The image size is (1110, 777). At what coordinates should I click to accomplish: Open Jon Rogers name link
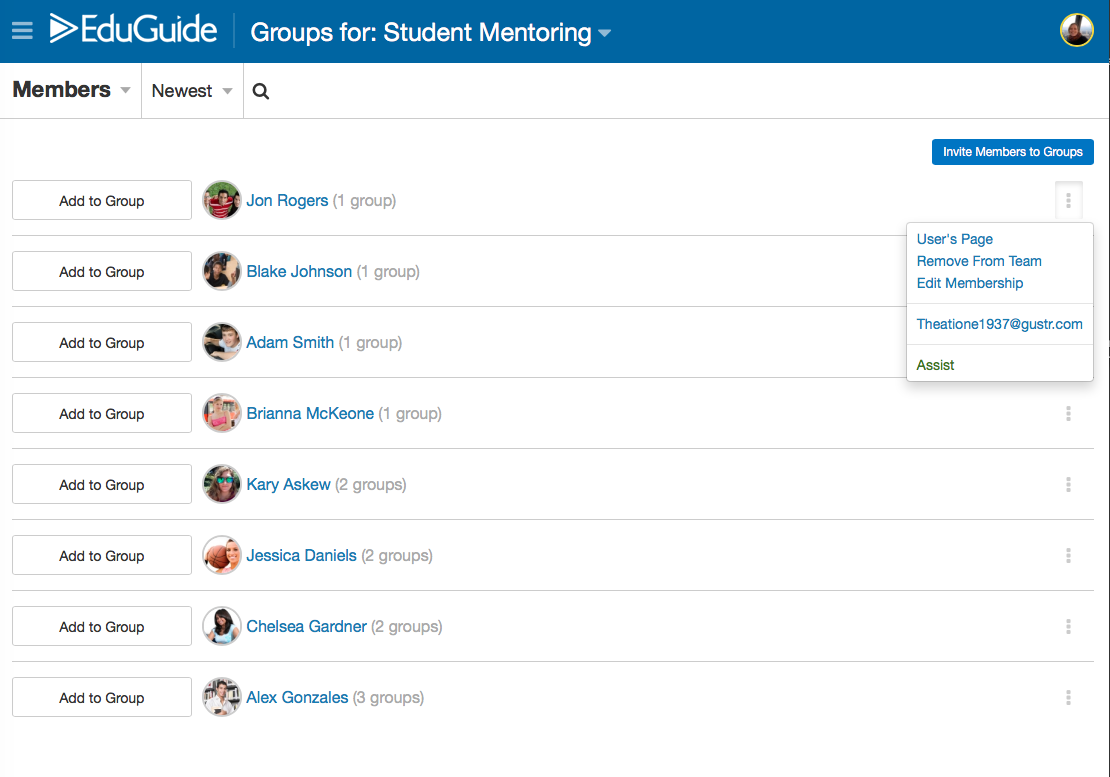click(287, 200)
